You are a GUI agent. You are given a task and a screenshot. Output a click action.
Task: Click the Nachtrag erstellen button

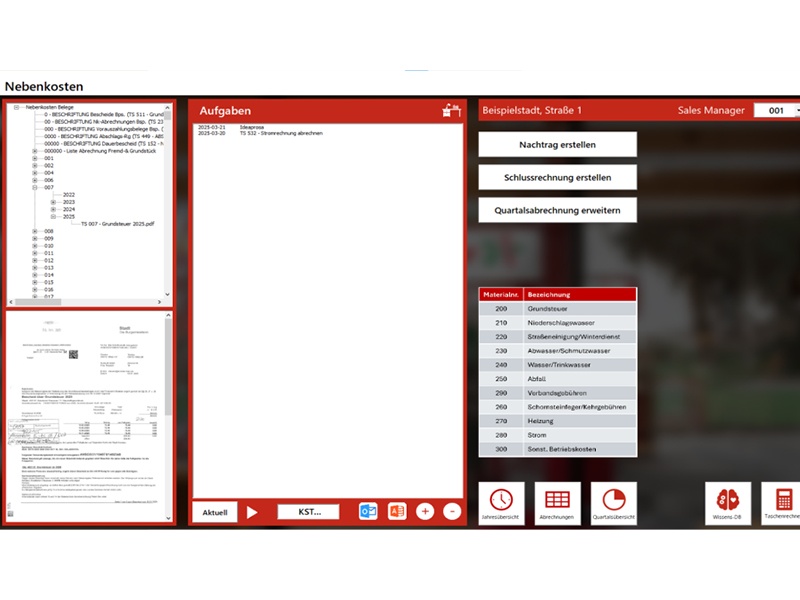tap(557, 145)
